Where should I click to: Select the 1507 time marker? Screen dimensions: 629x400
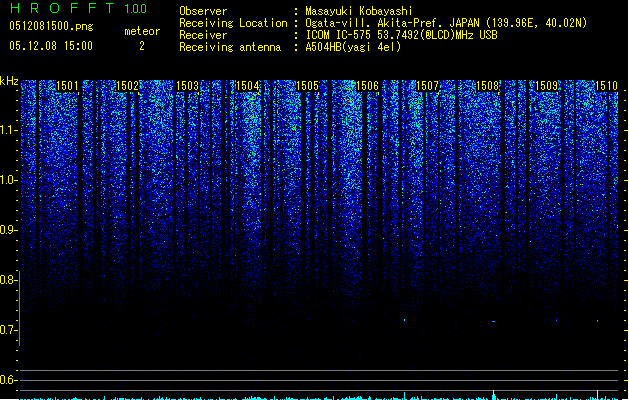428,86
